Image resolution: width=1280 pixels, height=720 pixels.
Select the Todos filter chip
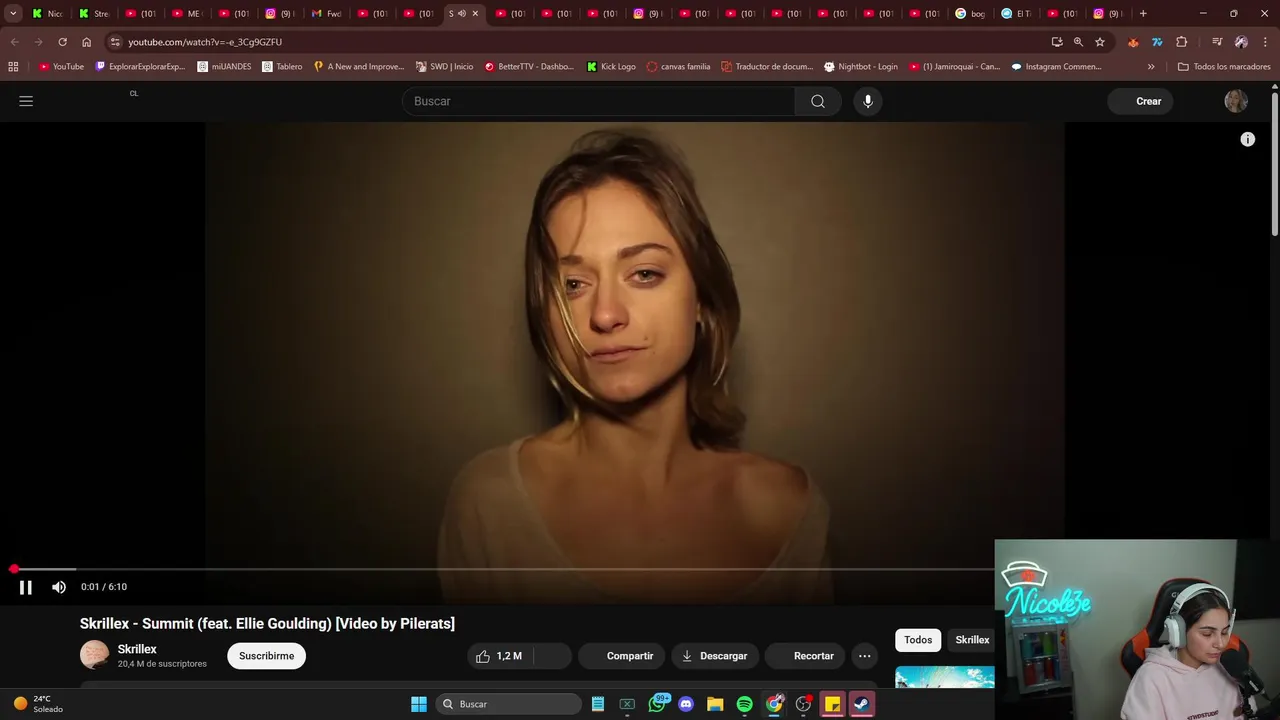pyautogui.click(x=918, y=640)
